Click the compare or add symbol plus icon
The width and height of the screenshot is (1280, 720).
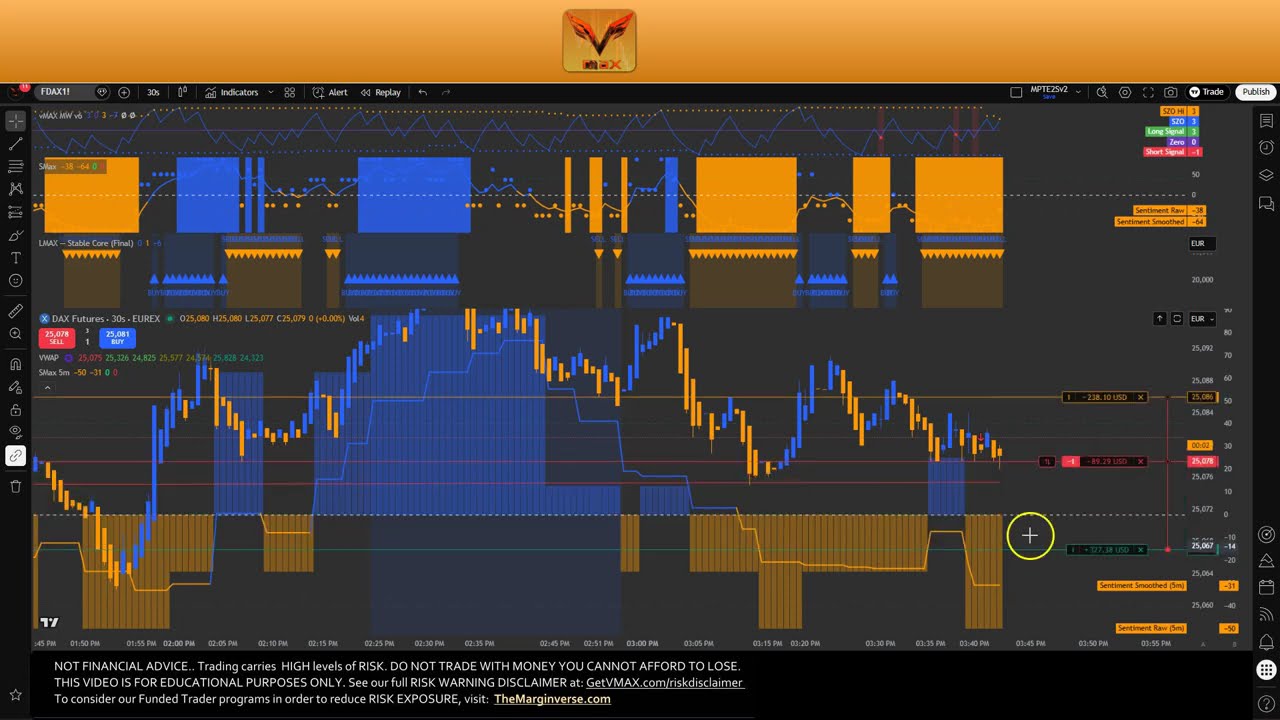[x=124, y=92]
